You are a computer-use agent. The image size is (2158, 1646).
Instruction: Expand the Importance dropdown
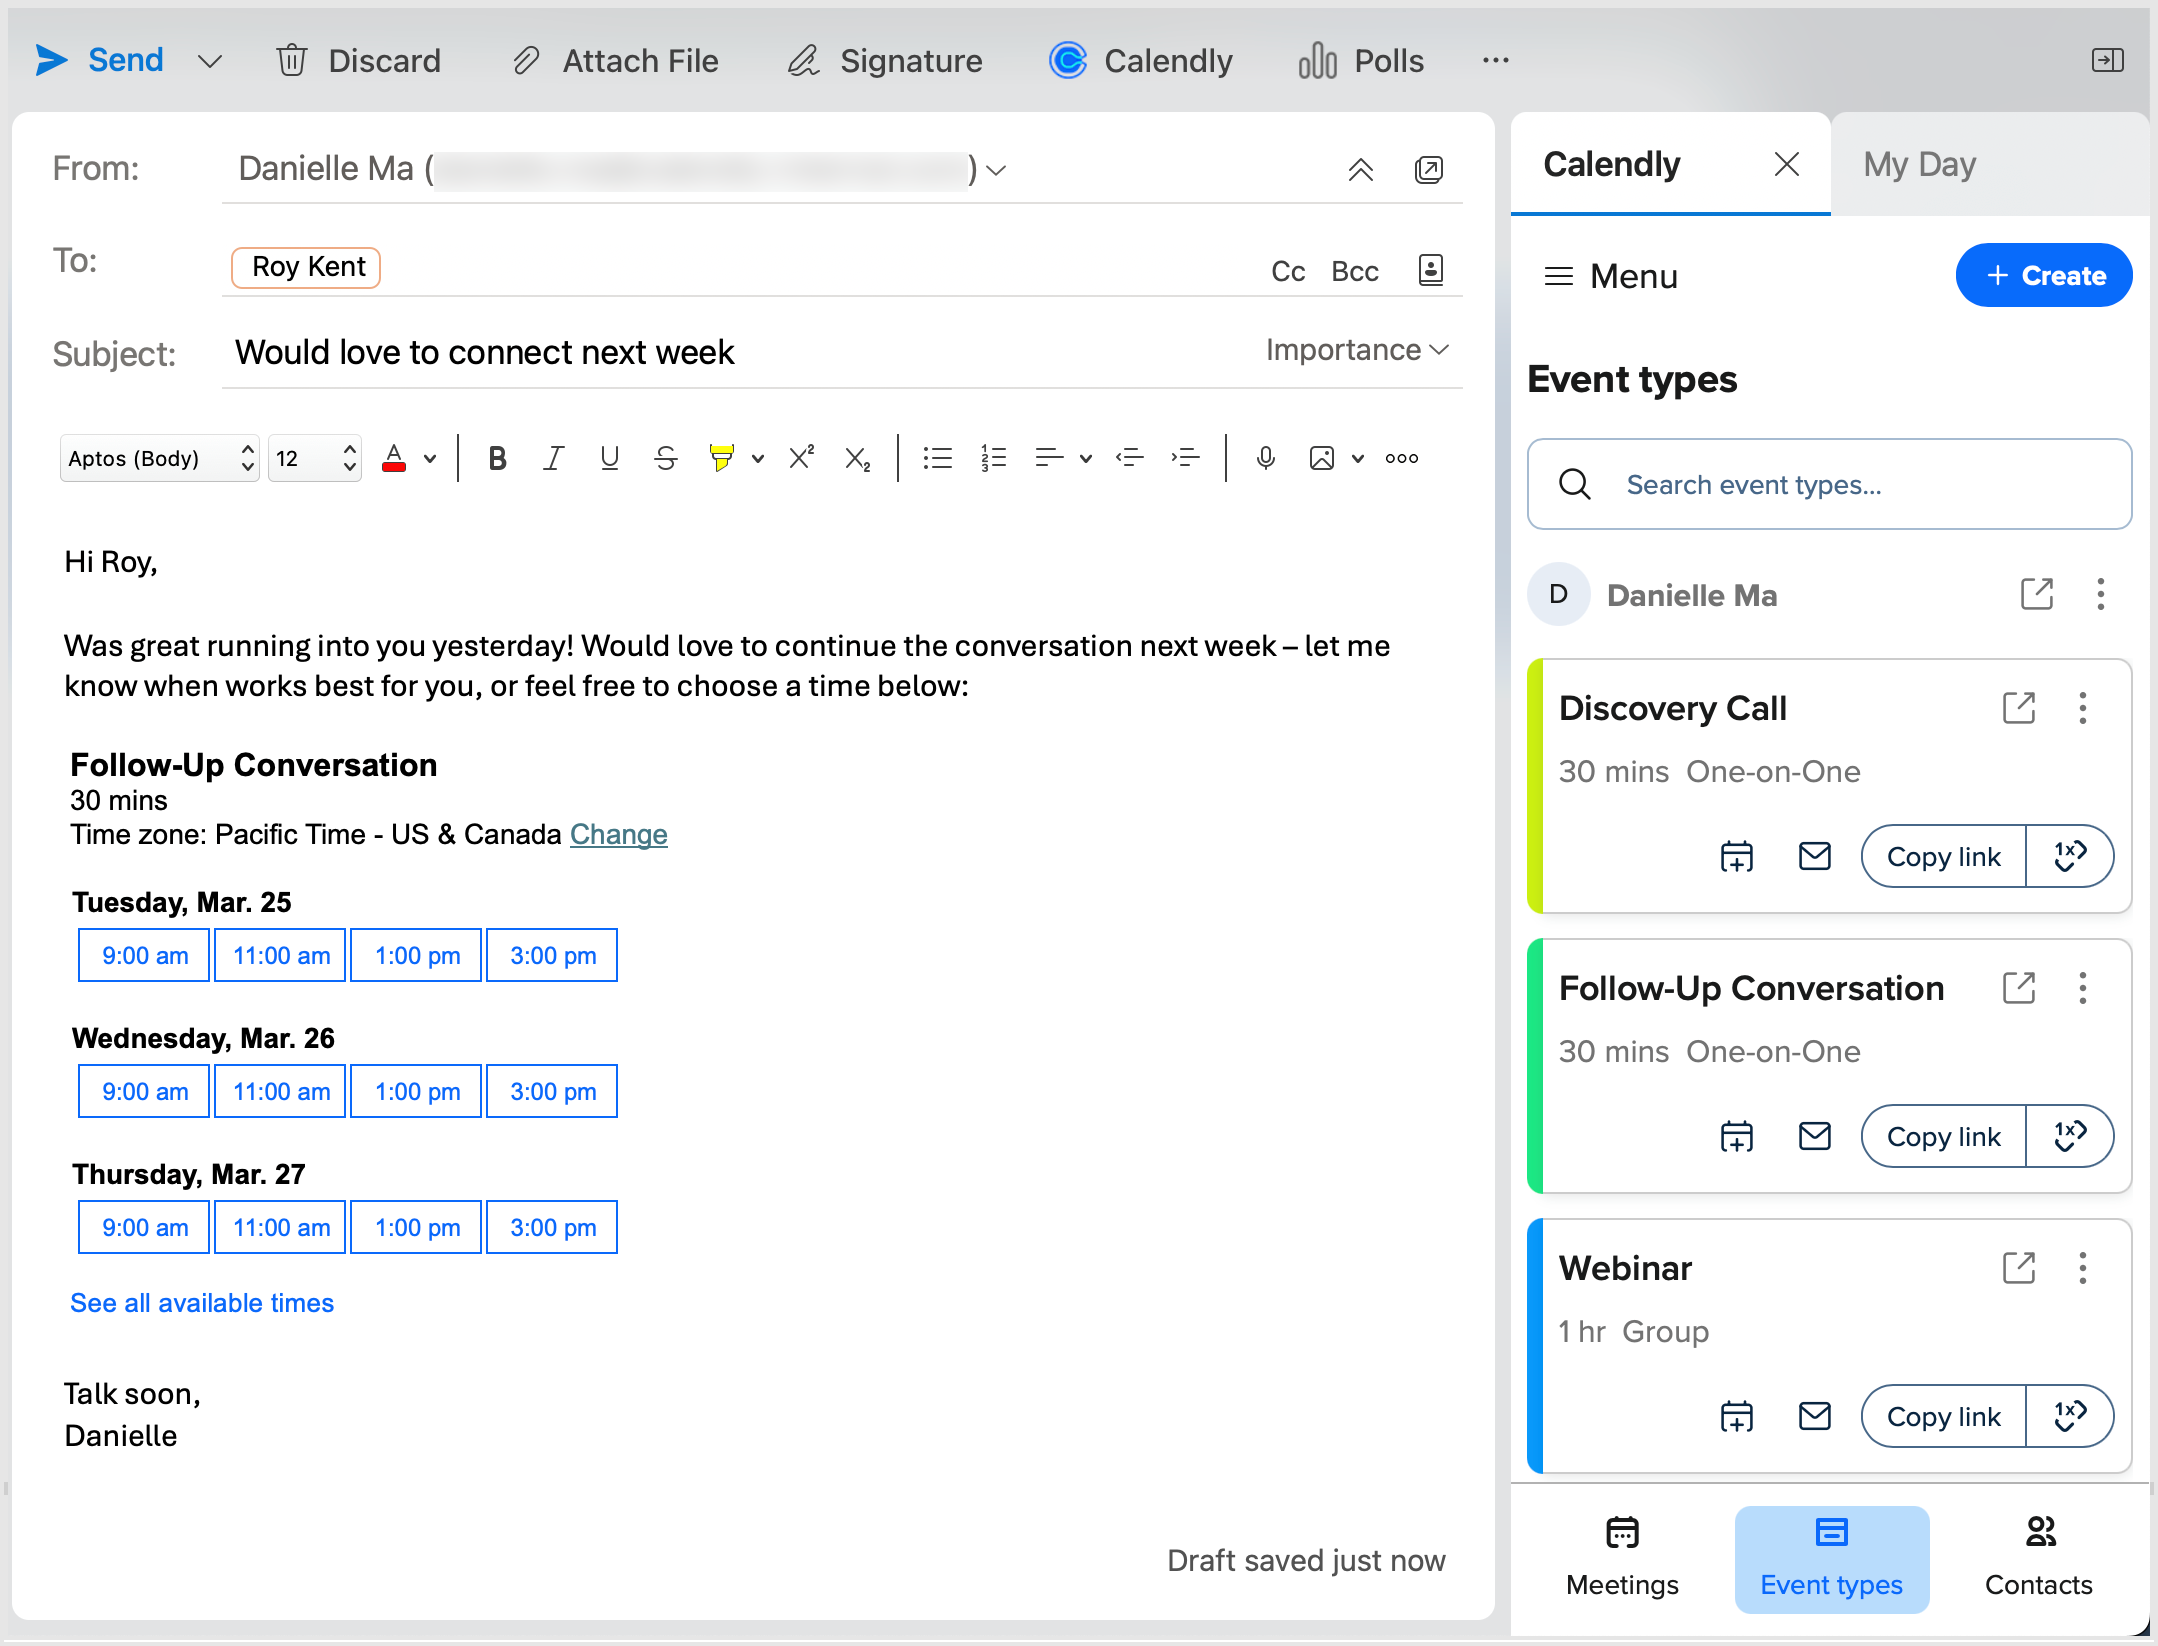point(1356,350)
